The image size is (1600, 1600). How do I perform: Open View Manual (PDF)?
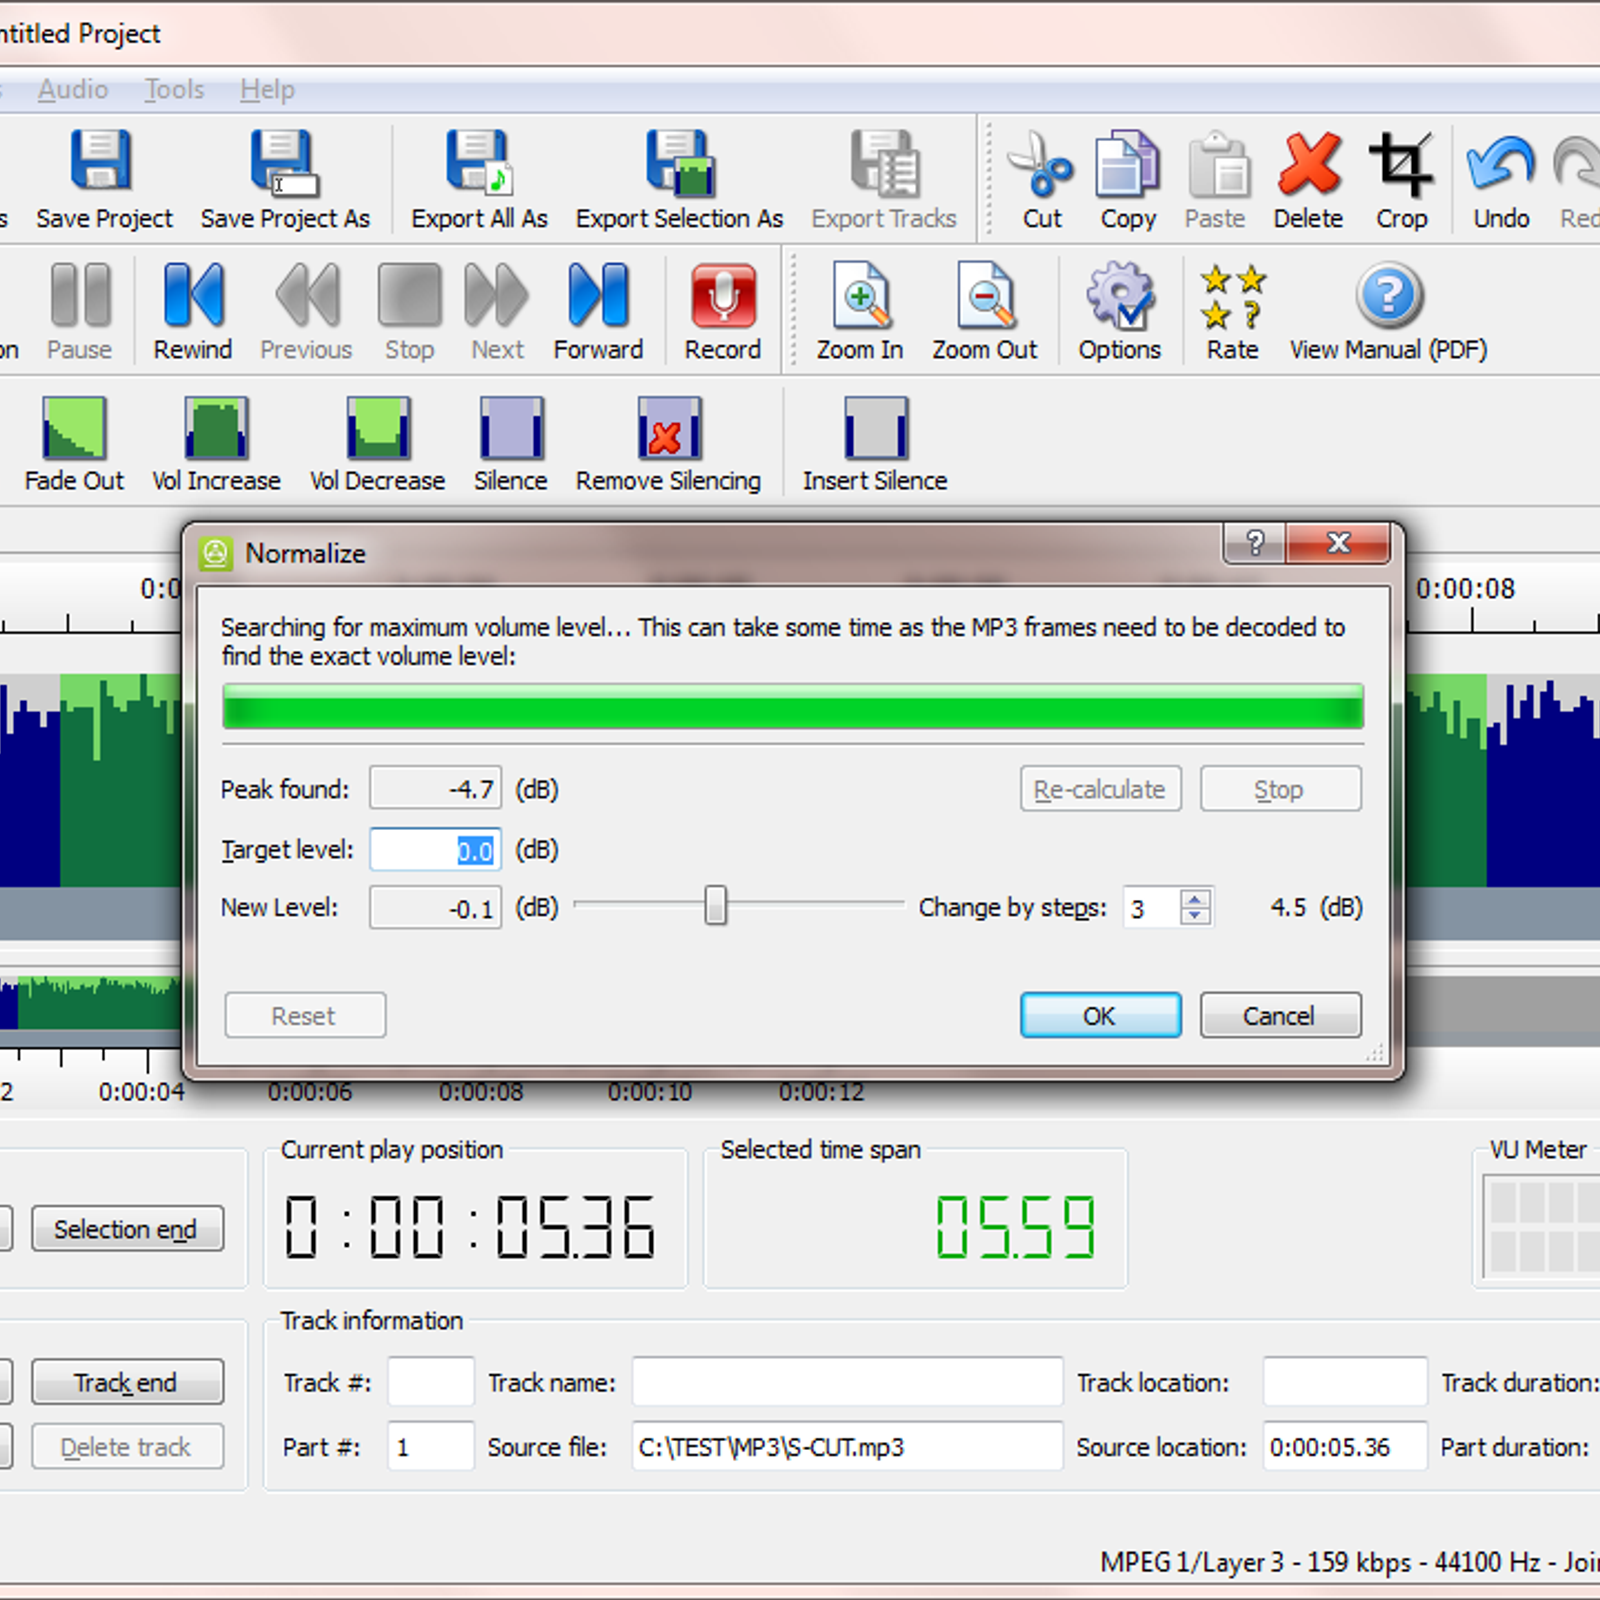click(1389, 294)
